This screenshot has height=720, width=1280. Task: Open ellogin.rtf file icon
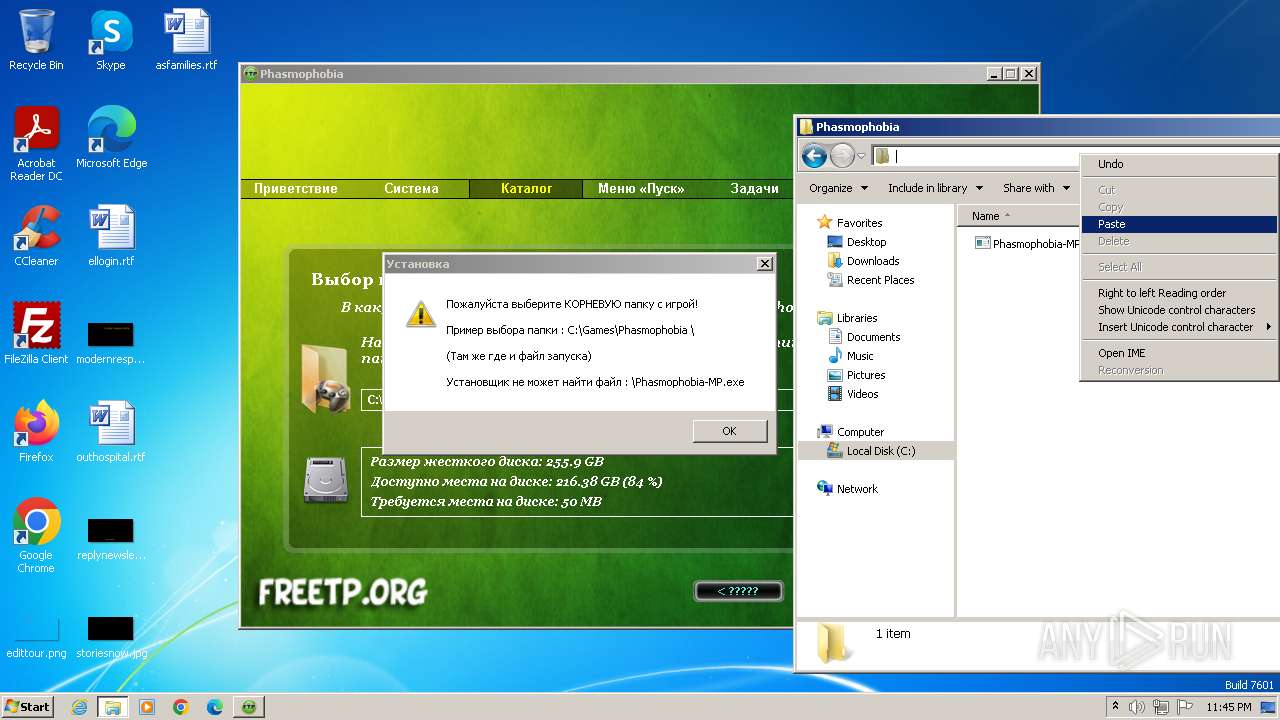tap(111, 236)
